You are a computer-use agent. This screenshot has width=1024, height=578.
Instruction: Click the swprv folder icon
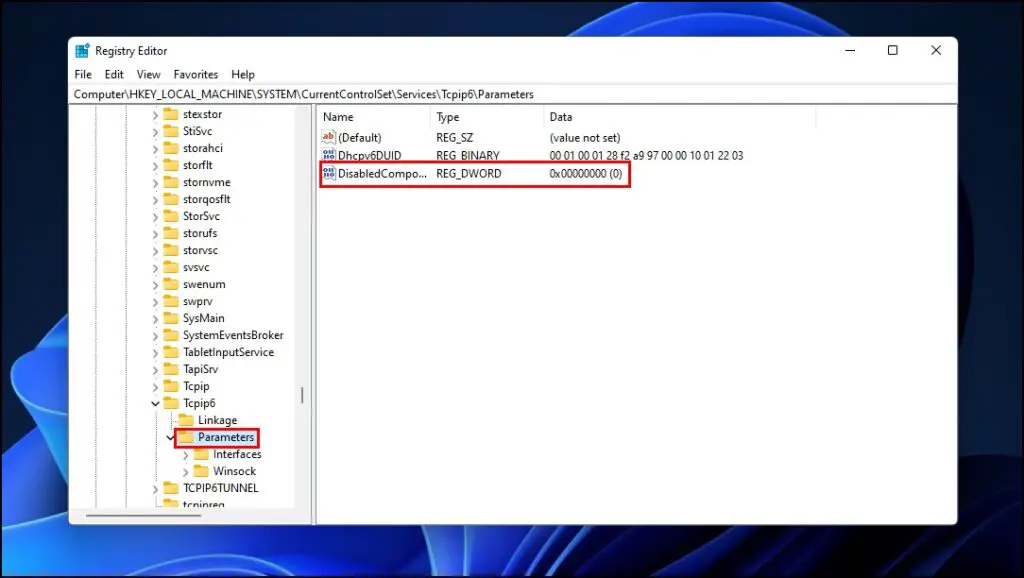171,300
